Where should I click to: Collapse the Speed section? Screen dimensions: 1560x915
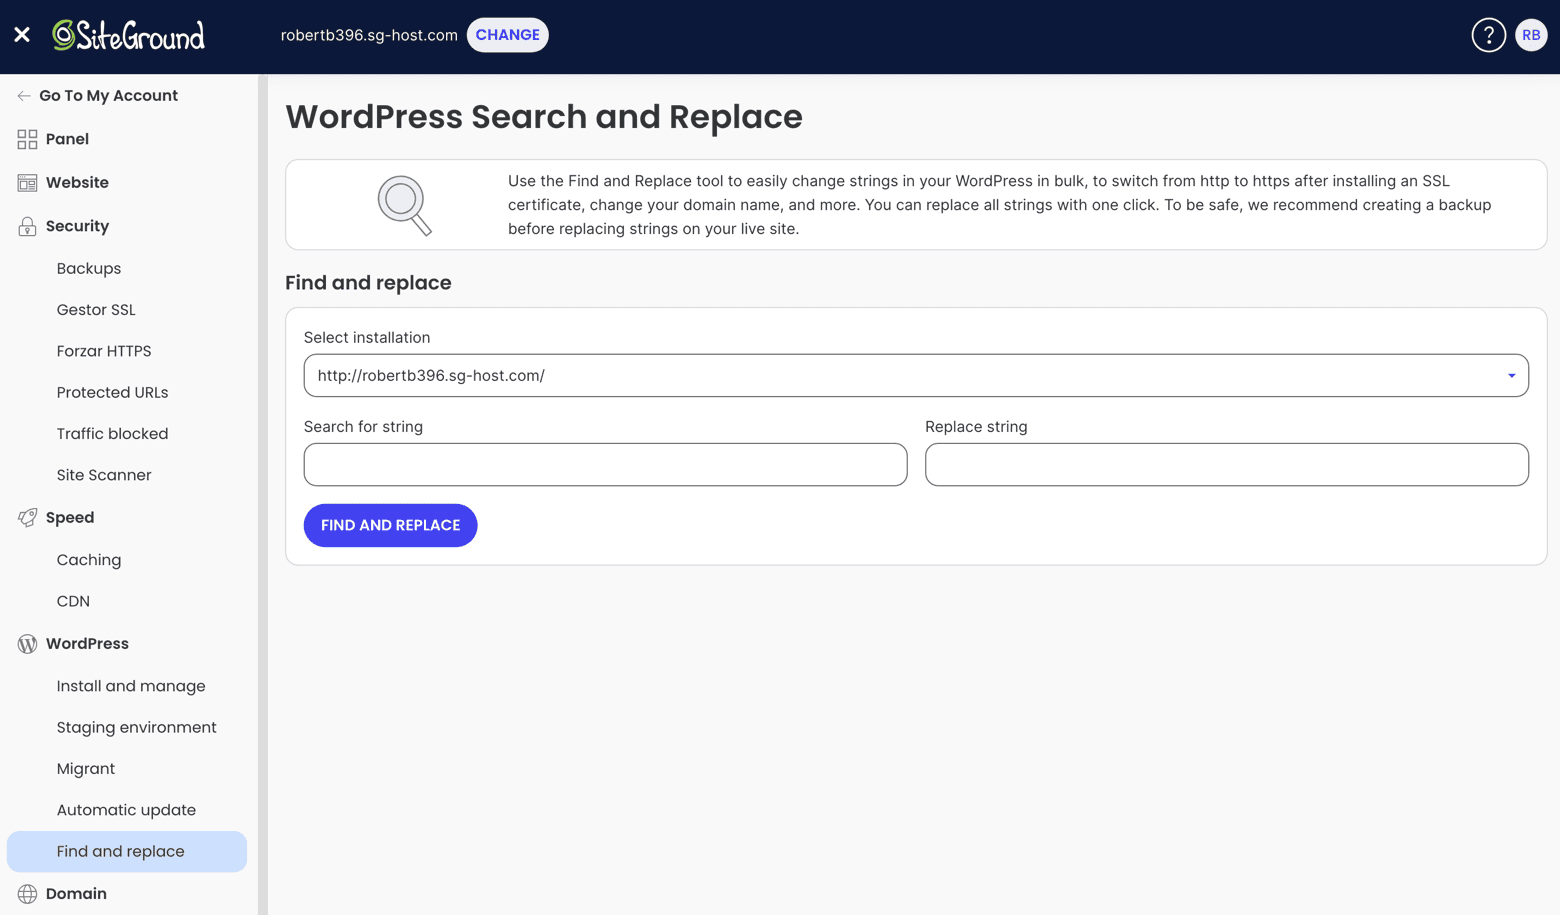[x=70, y=517]
